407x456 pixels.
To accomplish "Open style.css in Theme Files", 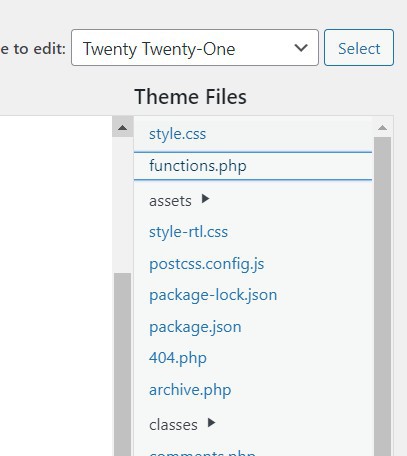I will (177, 134).
